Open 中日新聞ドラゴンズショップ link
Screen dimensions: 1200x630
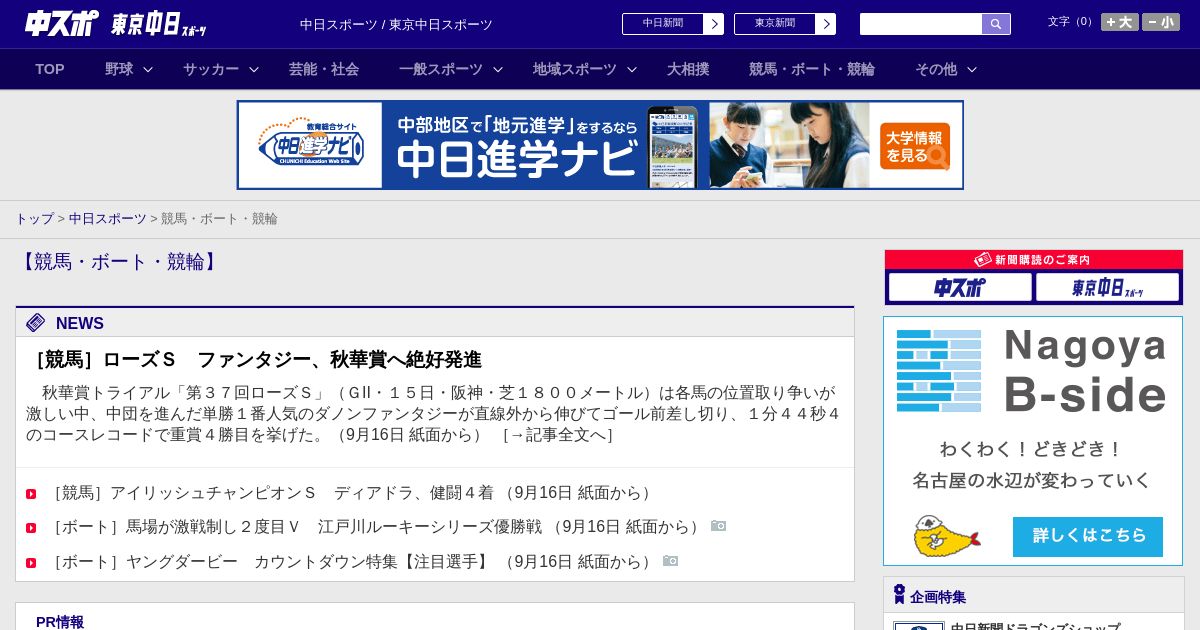coord(1035,627)
